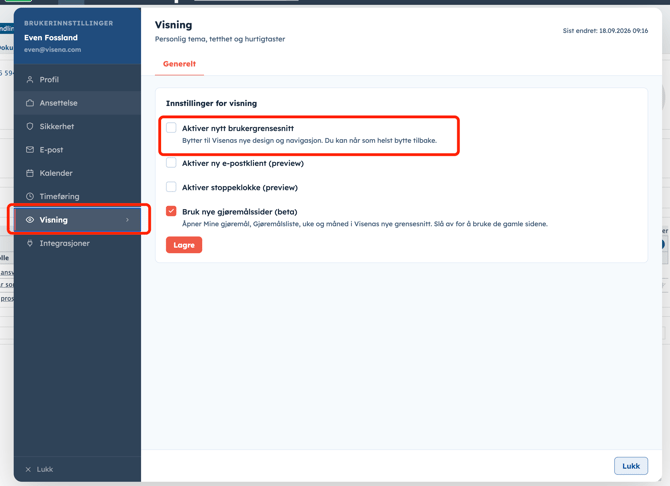Click the E-post envelope icon
Screen dimensions: 670x486
(29, 150)
